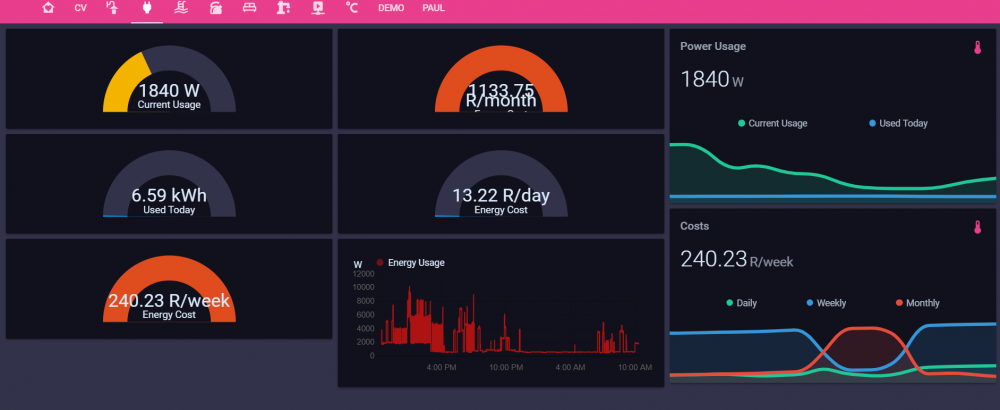Toggle Current Usage legend in Power Usage
Screen dimensions: 1000x410
(772, 123)
